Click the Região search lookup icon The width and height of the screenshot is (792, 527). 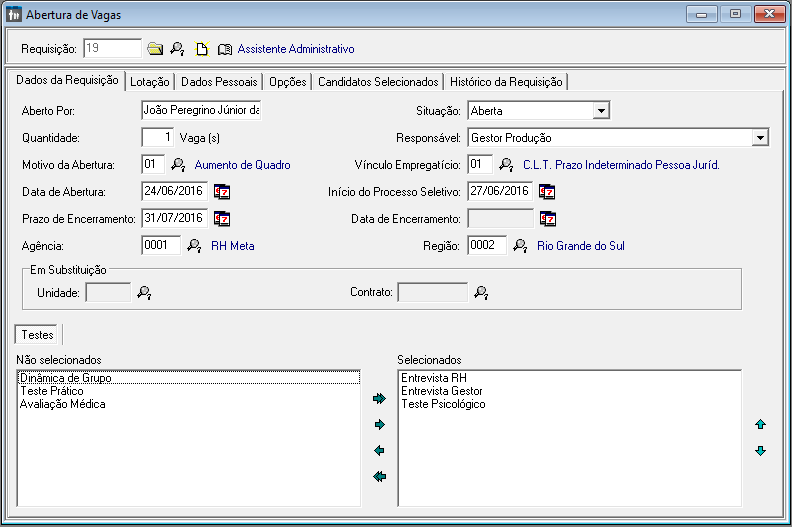[x=520, y=246]
